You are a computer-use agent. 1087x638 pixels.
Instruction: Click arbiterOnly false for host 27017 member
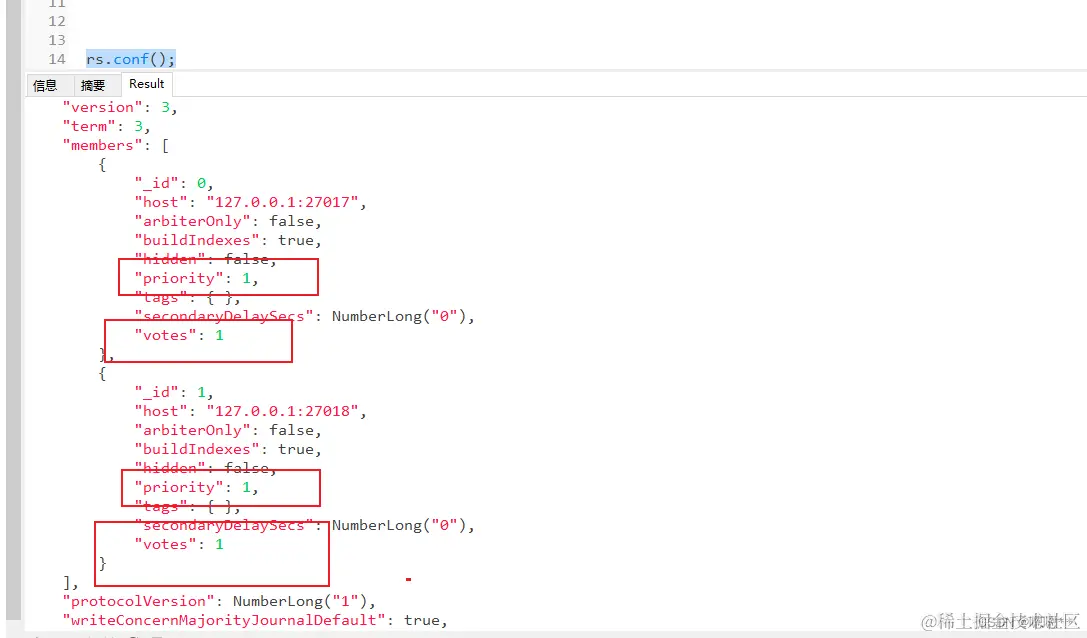228,221
